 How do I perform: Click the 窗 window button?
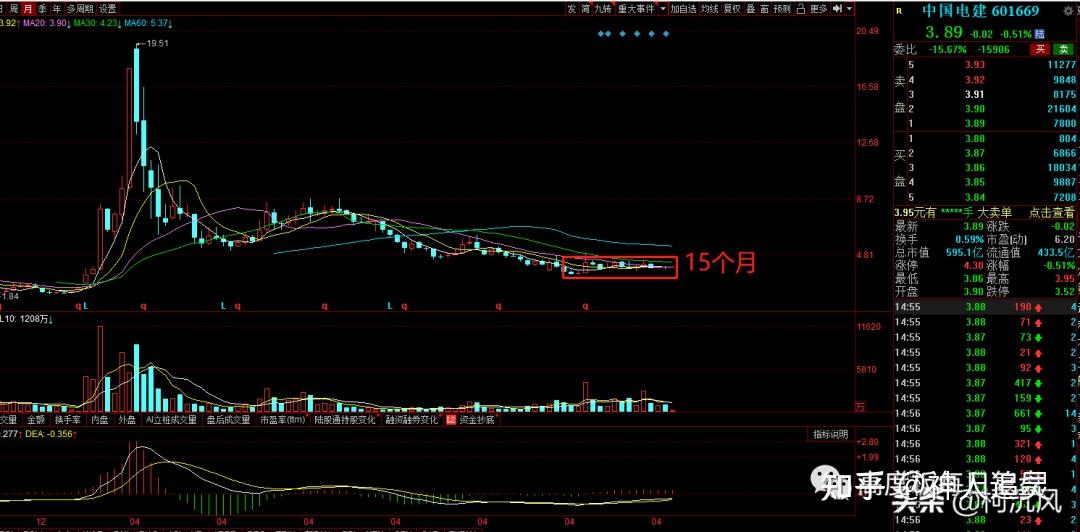click(x=764, y=9)
